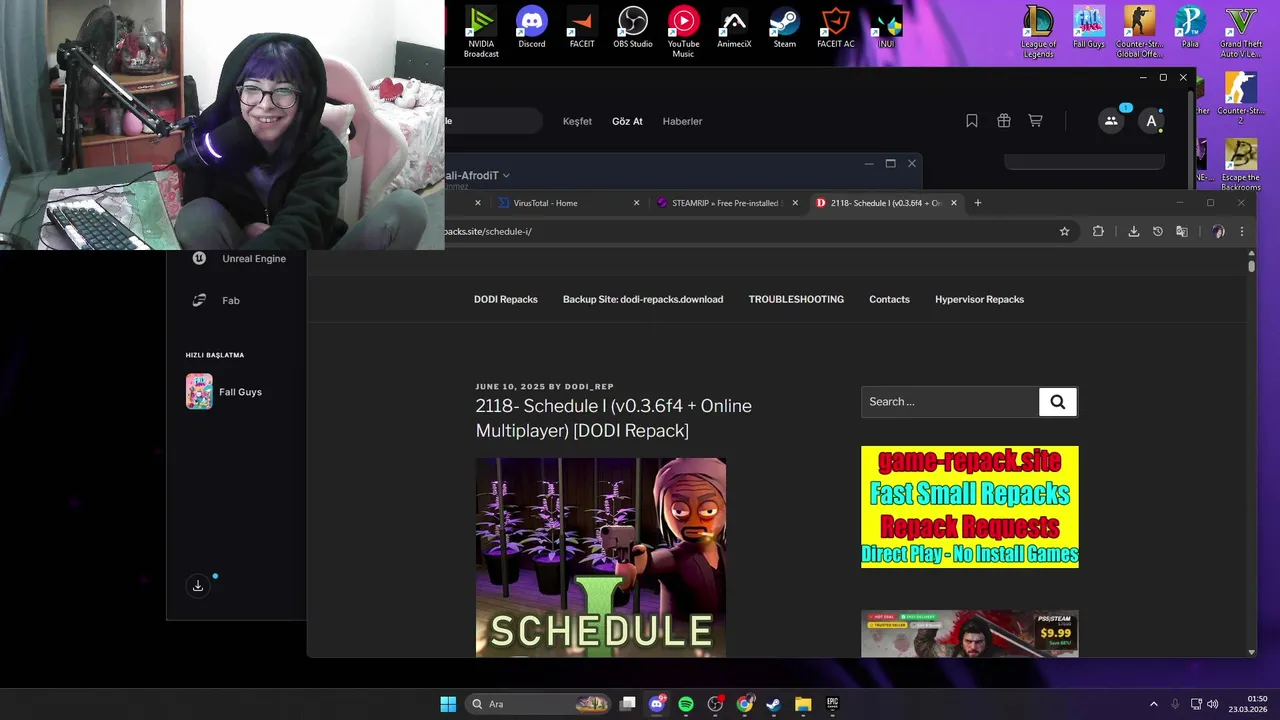Expand the ali-AfrodiT dropdown chevron
The image size is (1280, 720).
click(506, 175)
